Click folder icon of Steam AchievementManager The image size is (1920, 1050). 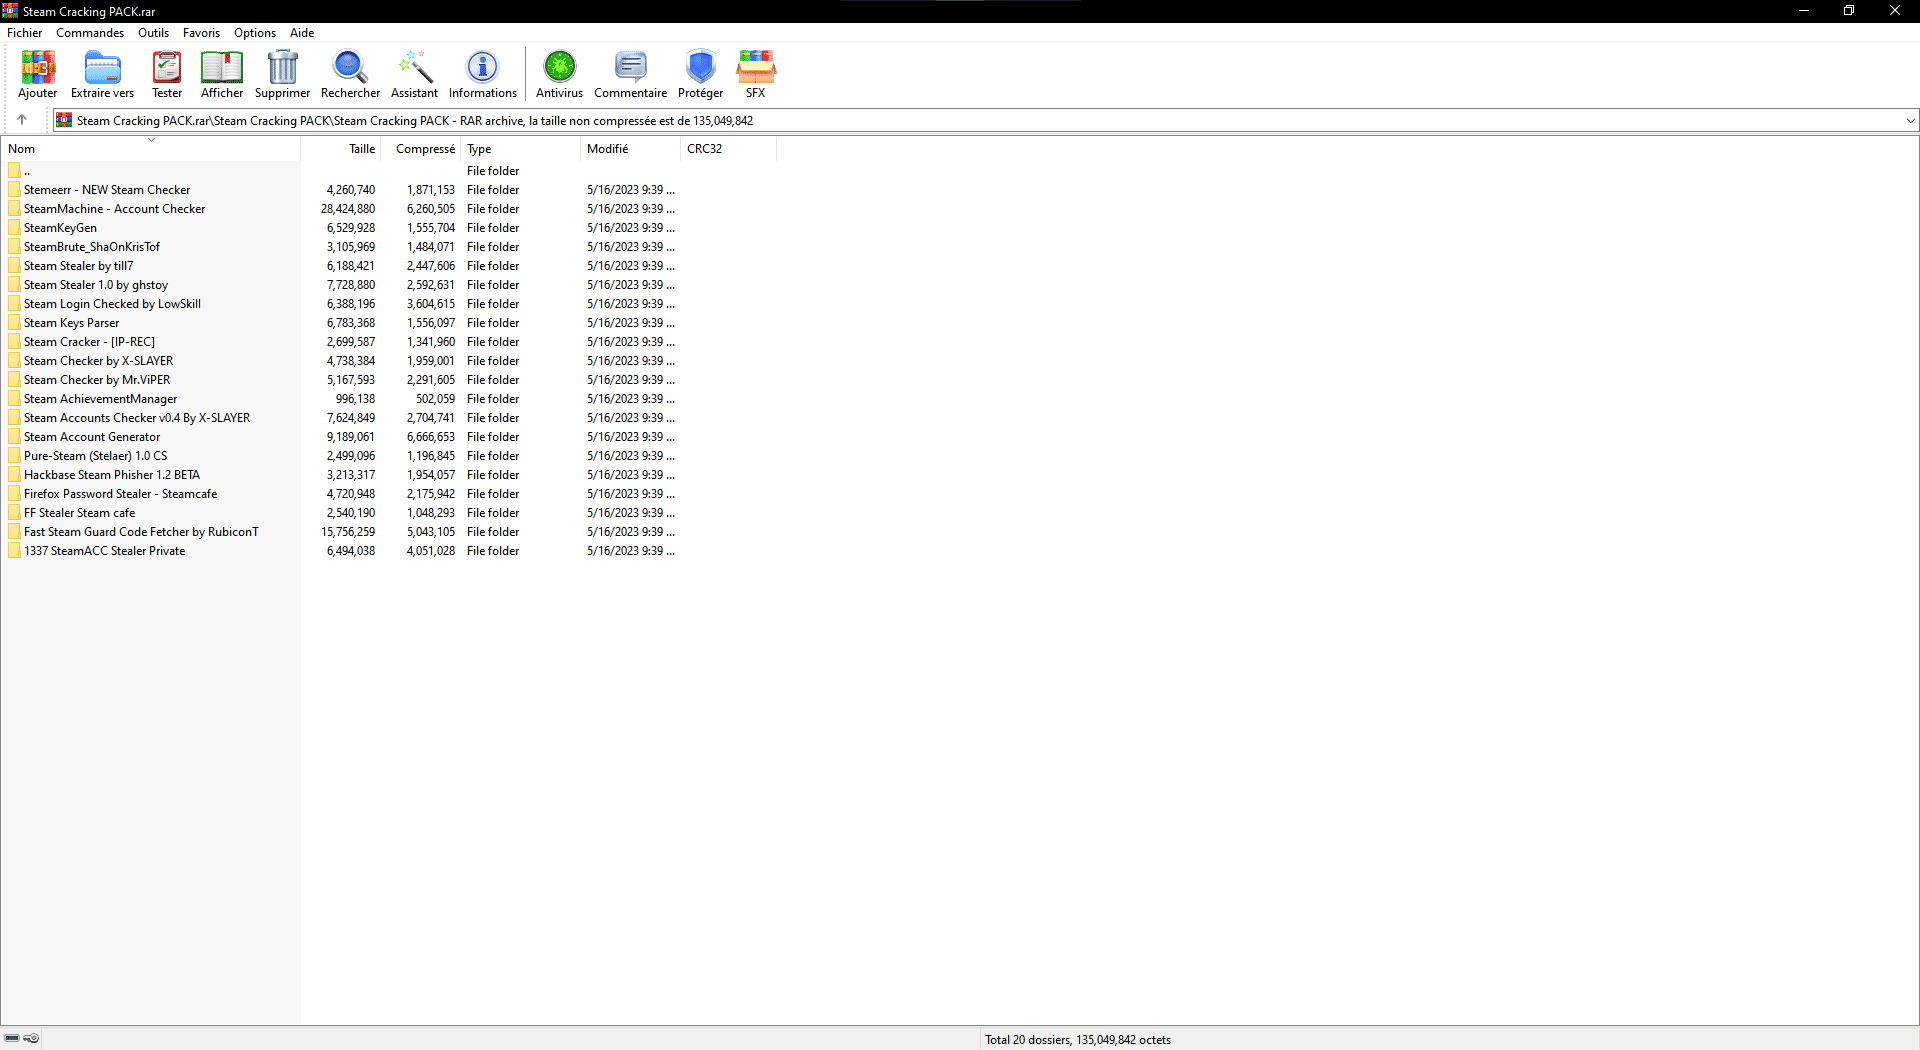coord(14,399)
